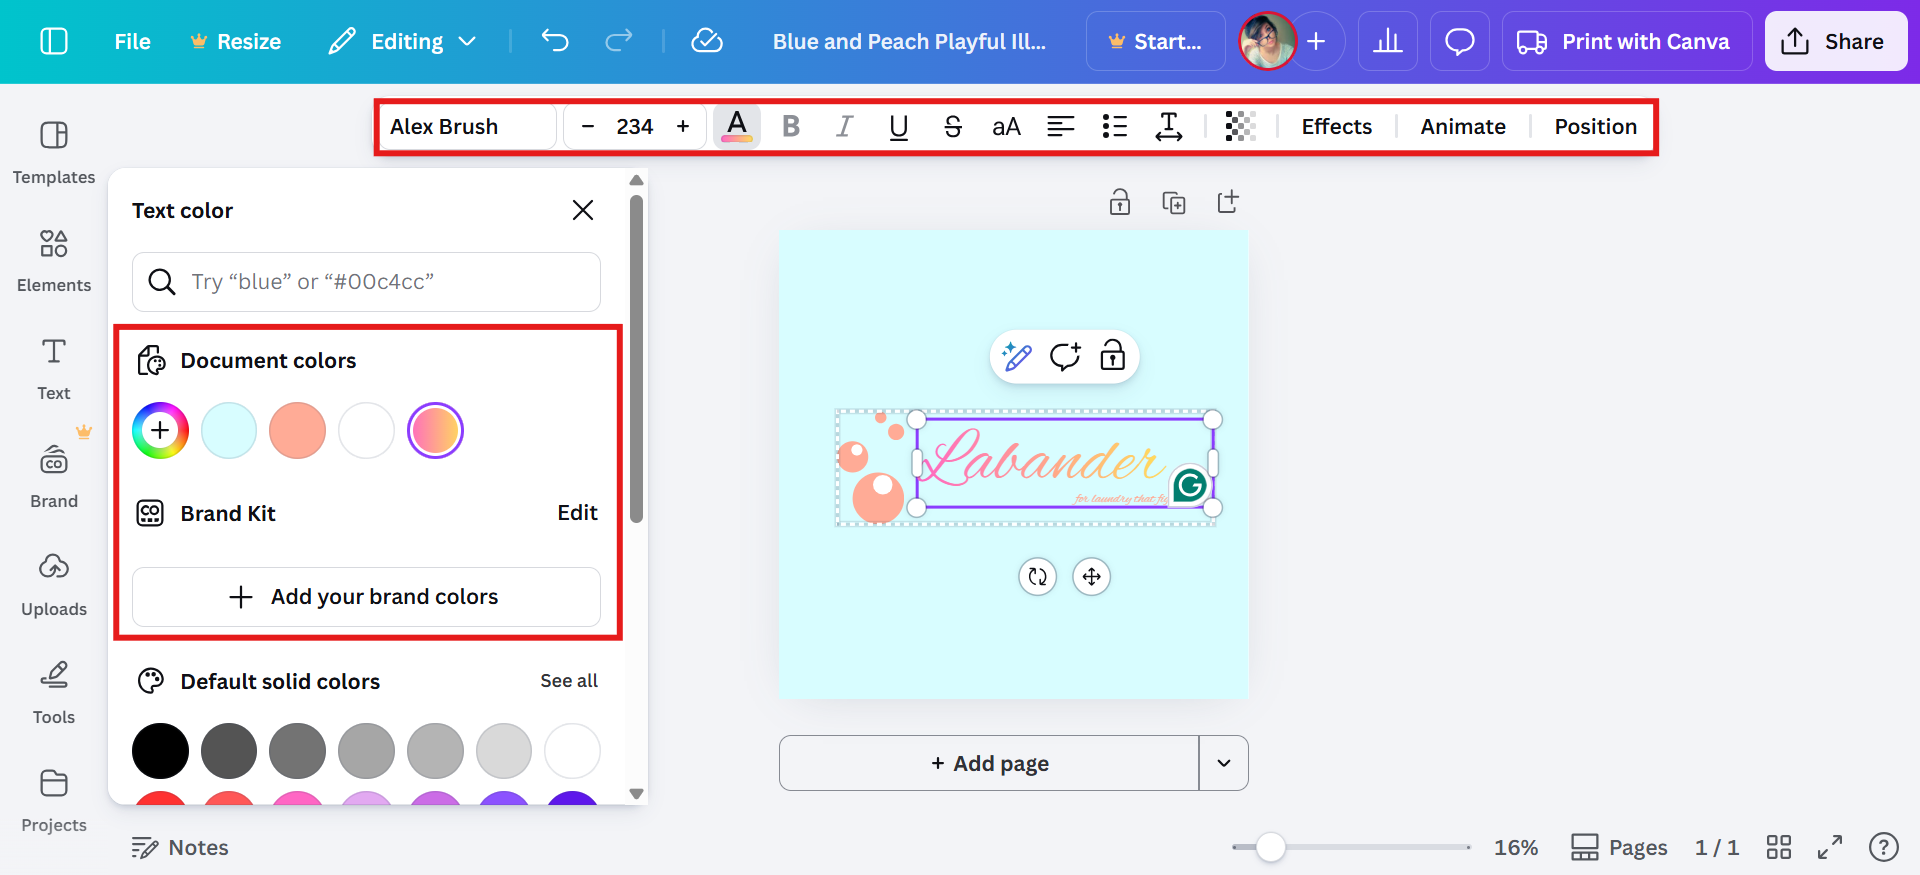This screenshot has width=1920, height=875.
Task: Click the Share button
Action: [1836, 41]
